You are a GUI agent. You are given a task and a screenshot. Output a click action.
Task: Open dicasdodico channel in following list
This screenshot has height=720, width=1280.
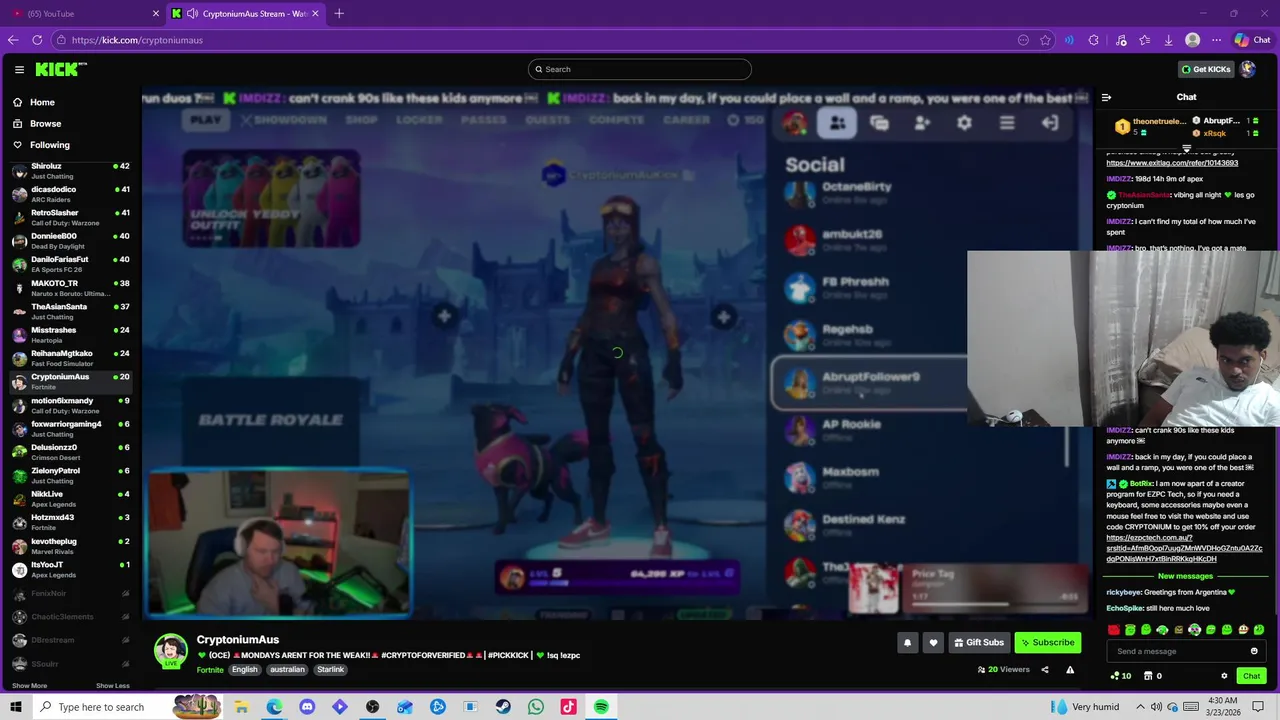pos(70,194)
